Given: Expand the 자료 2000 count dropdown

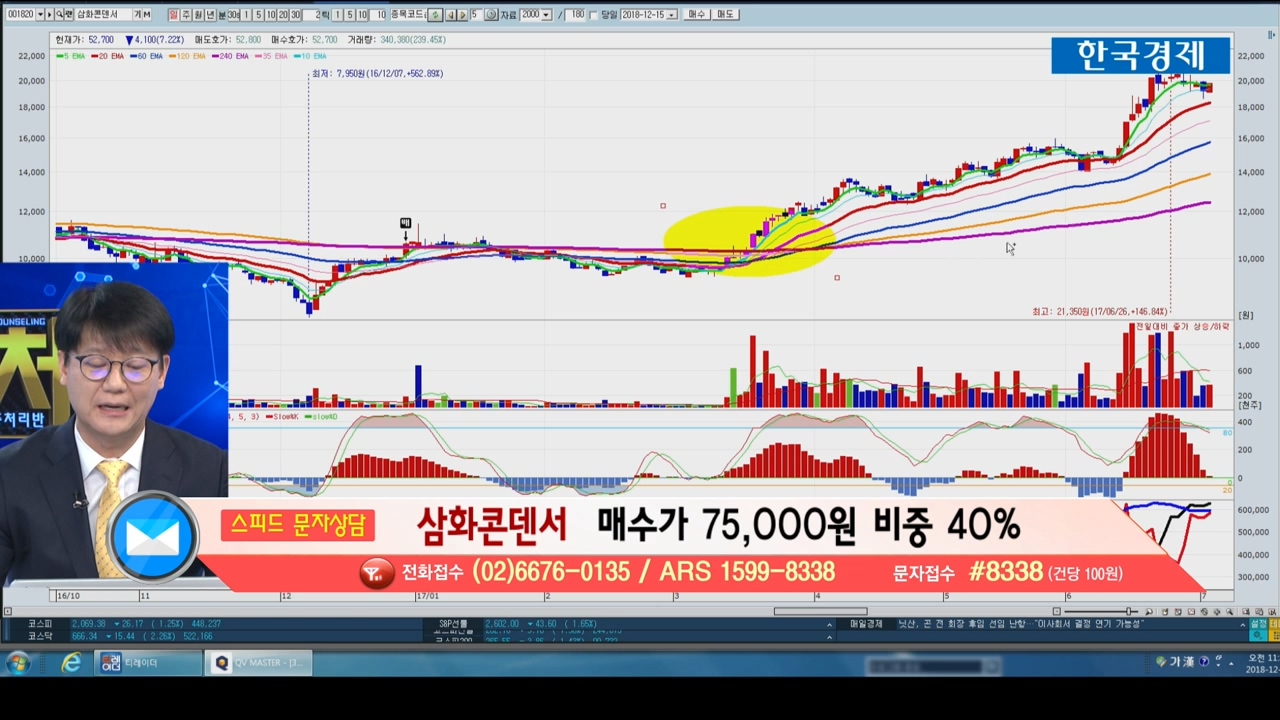Looking at the screenshot, I should [x=546, y=15].
